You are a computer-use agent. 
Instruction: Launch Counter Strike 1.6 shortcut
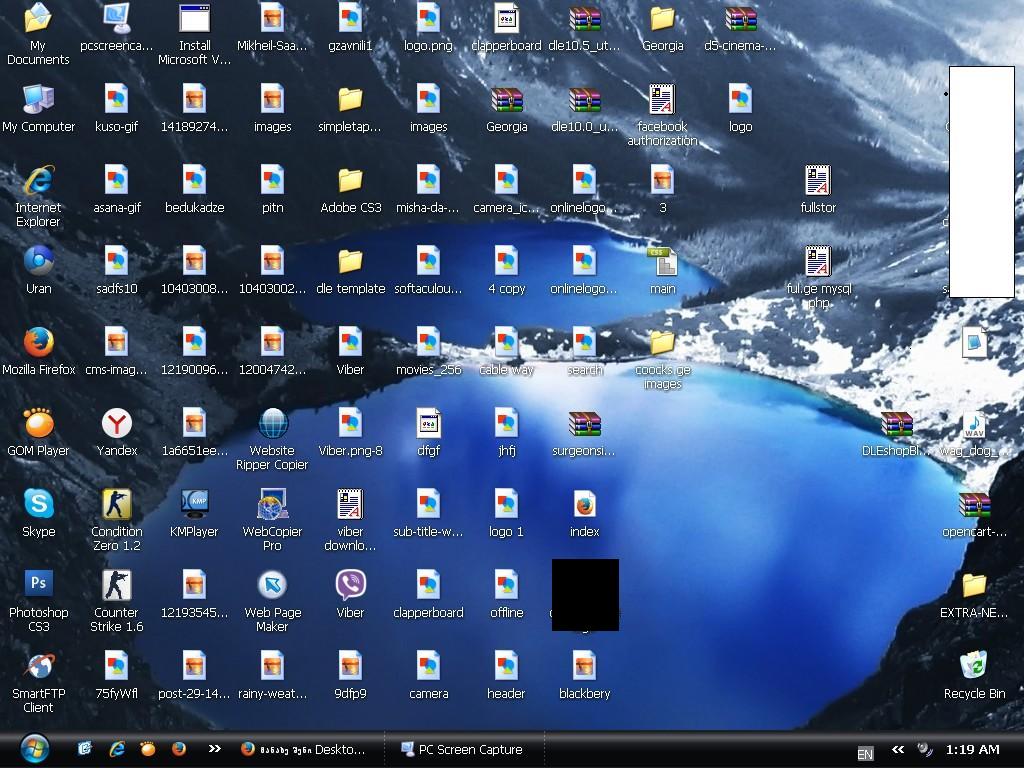click(x=117, y=586)
